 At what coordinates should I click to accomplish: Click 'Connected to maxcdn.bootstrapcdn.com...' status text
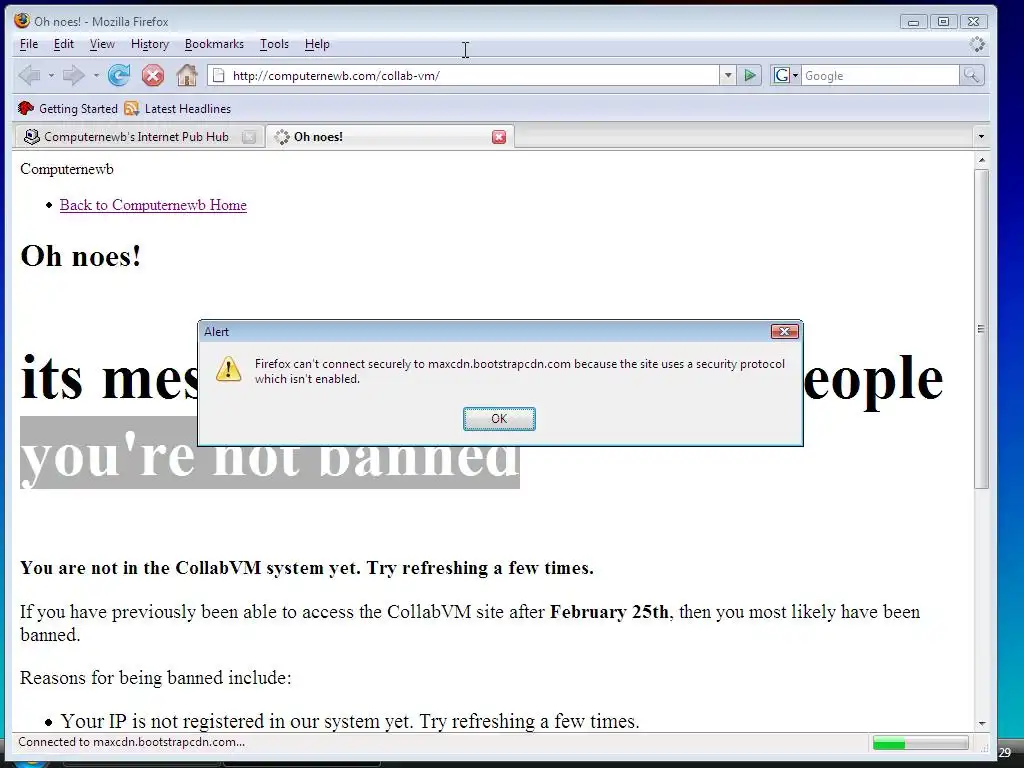(131, 742)
